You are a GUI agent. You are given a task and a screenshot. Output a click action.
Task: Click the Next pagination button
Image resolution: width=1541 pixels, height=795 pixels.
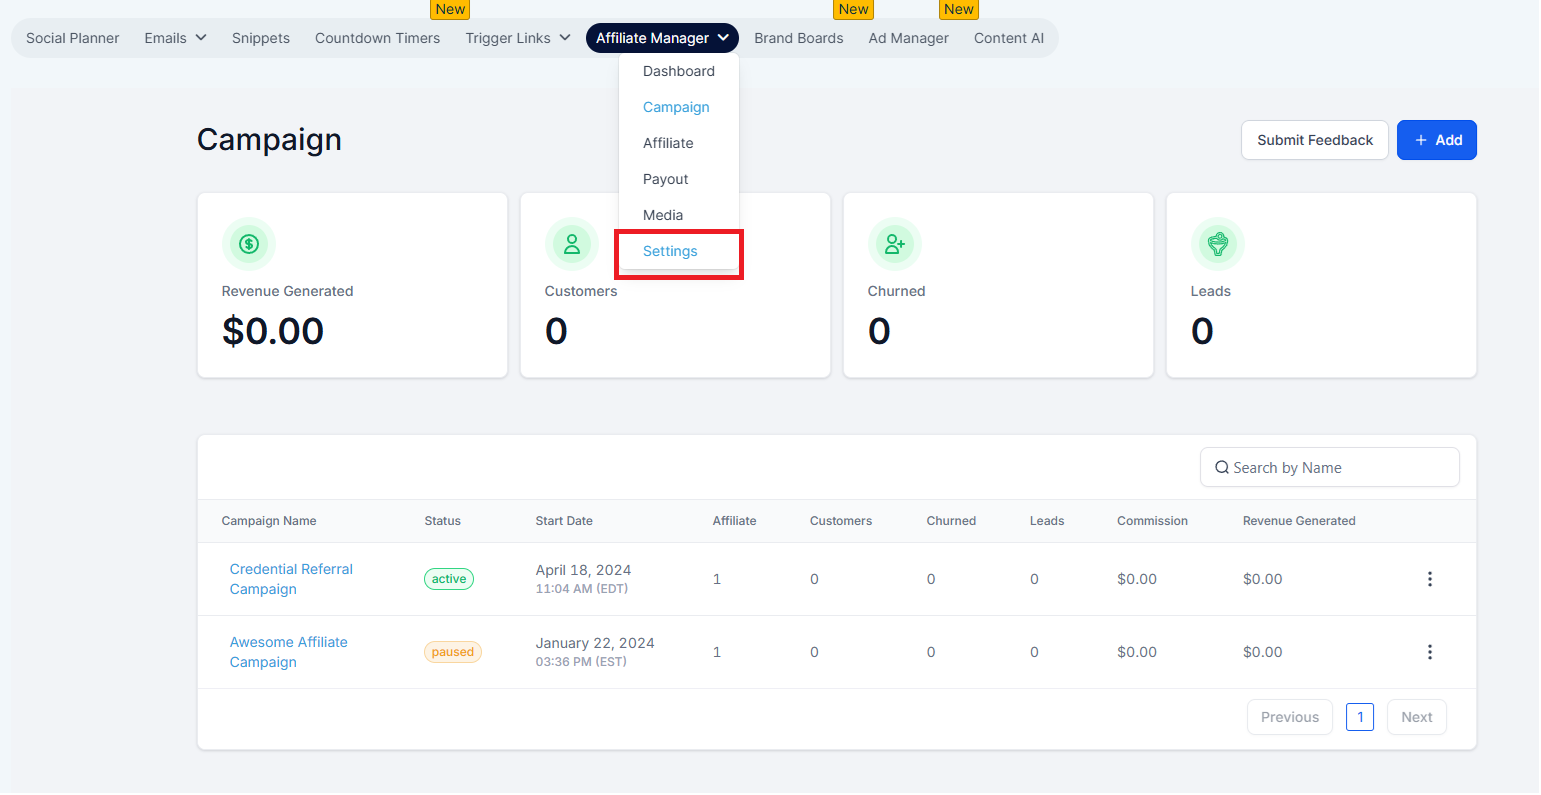click(x=1417, y=717)
